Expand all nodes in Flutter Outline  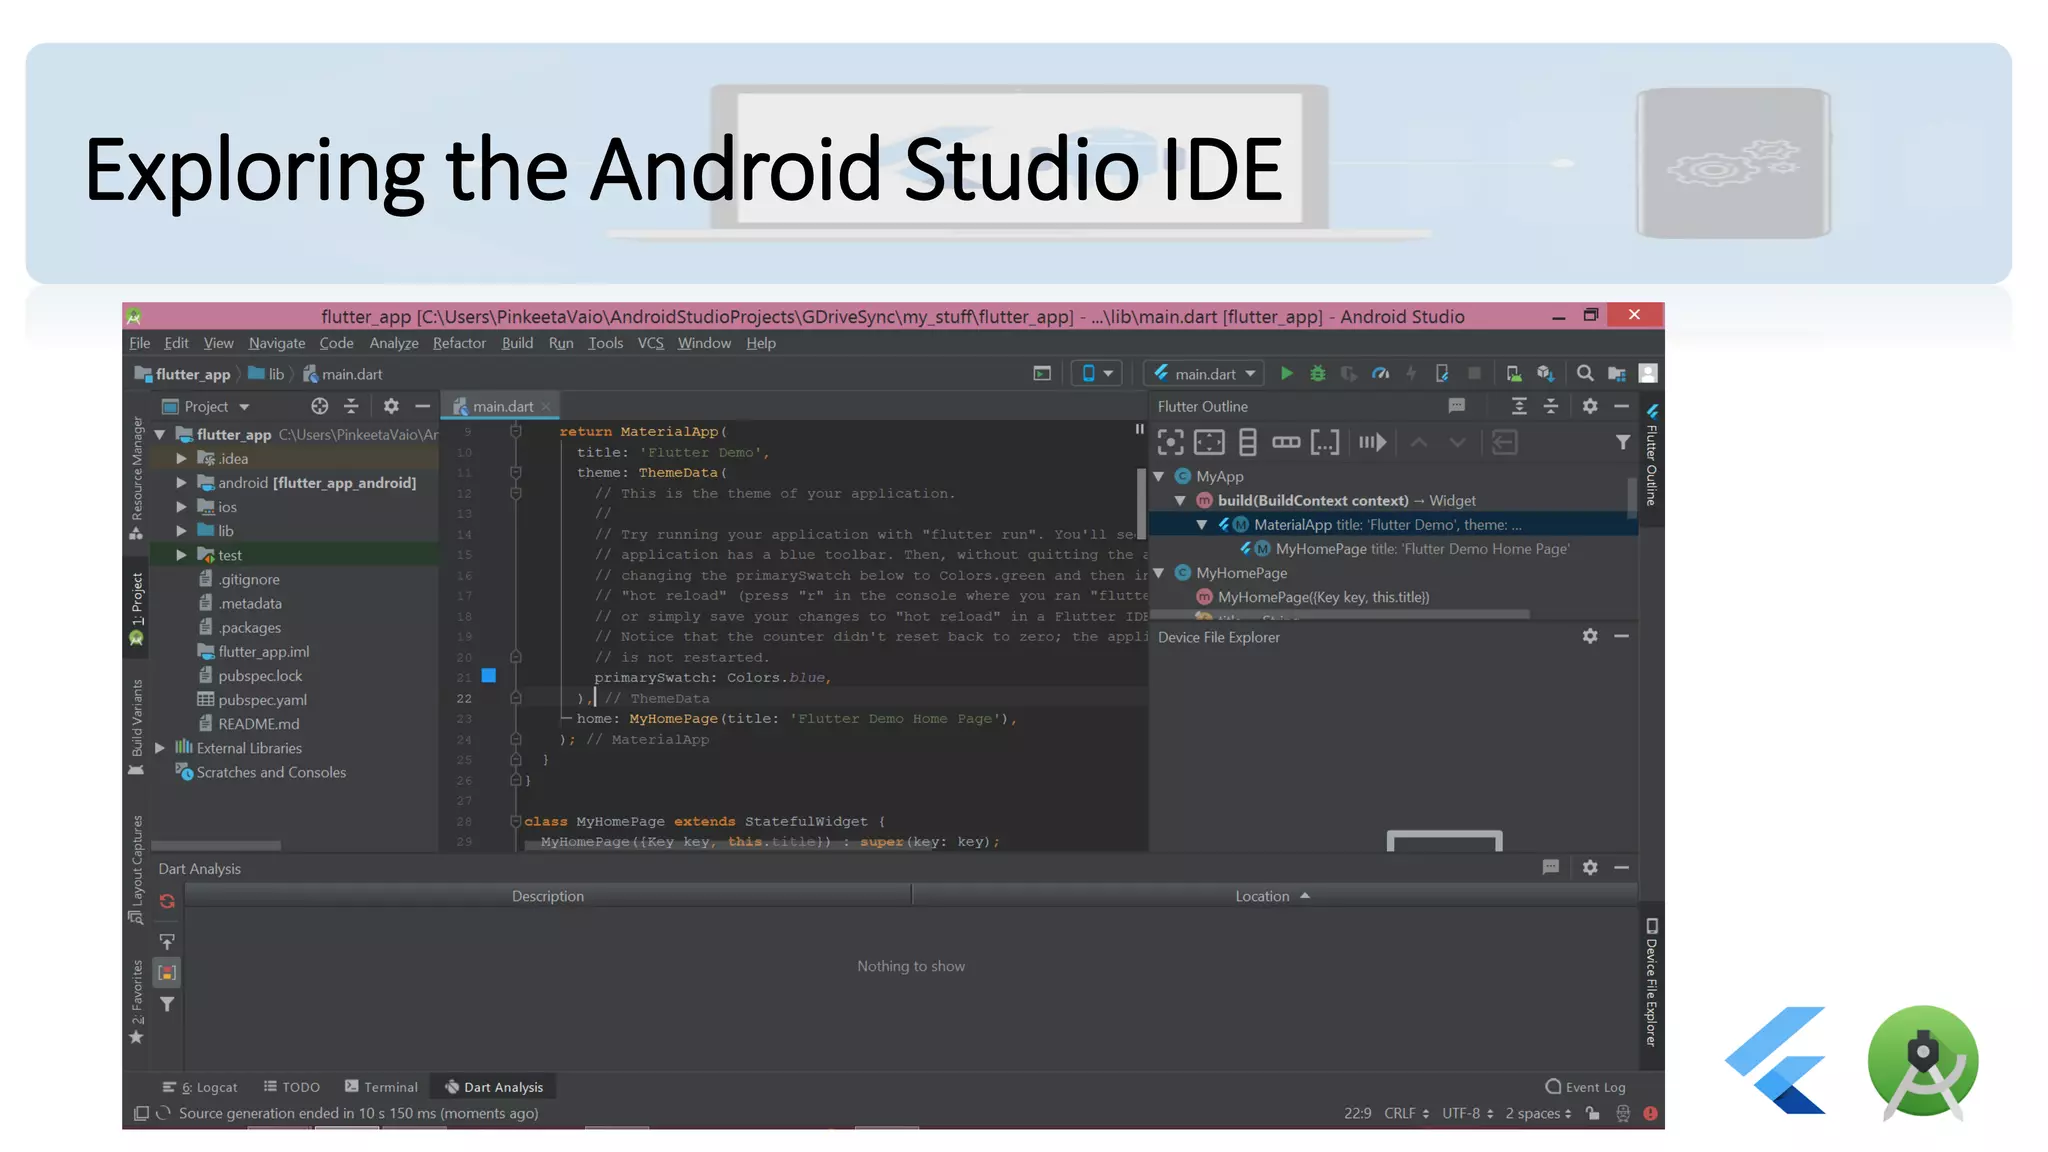1519,406
